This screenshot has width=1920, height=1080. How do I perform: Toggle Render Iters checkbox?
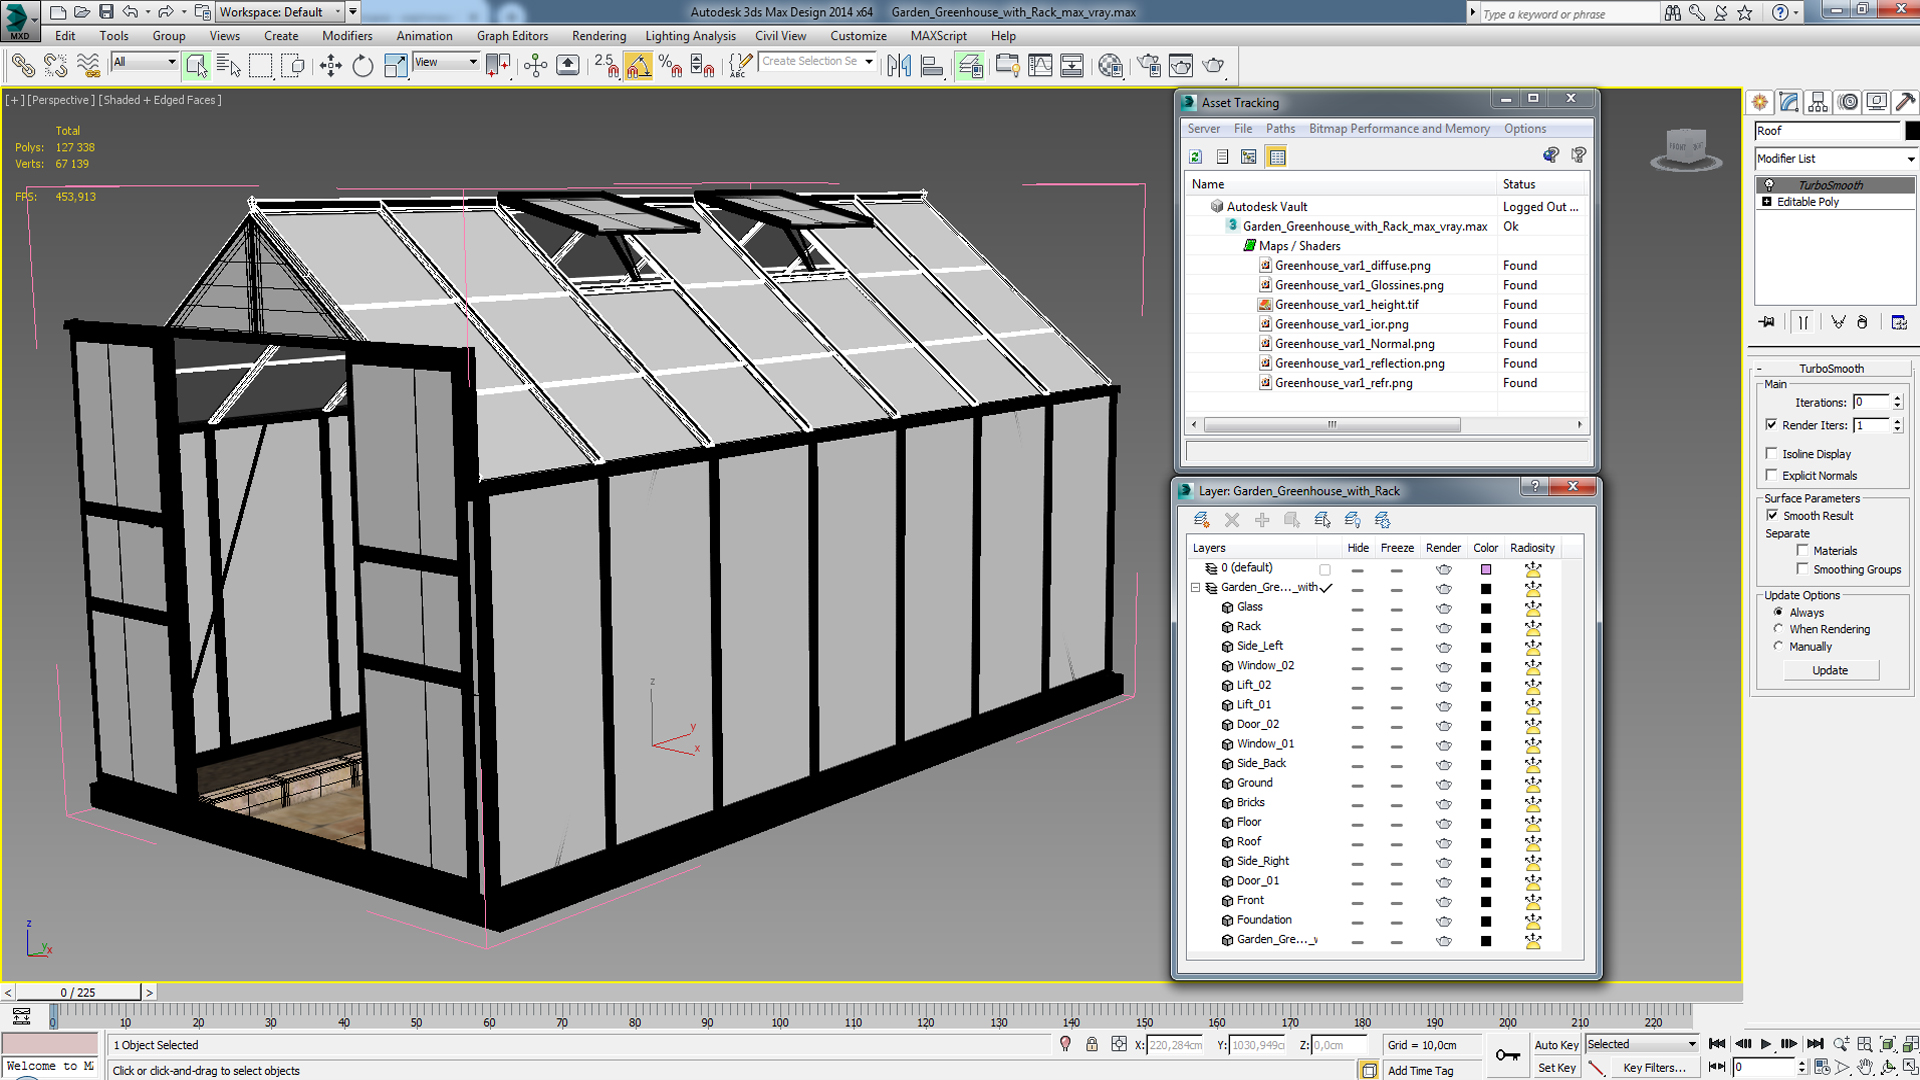point(1772,425)
